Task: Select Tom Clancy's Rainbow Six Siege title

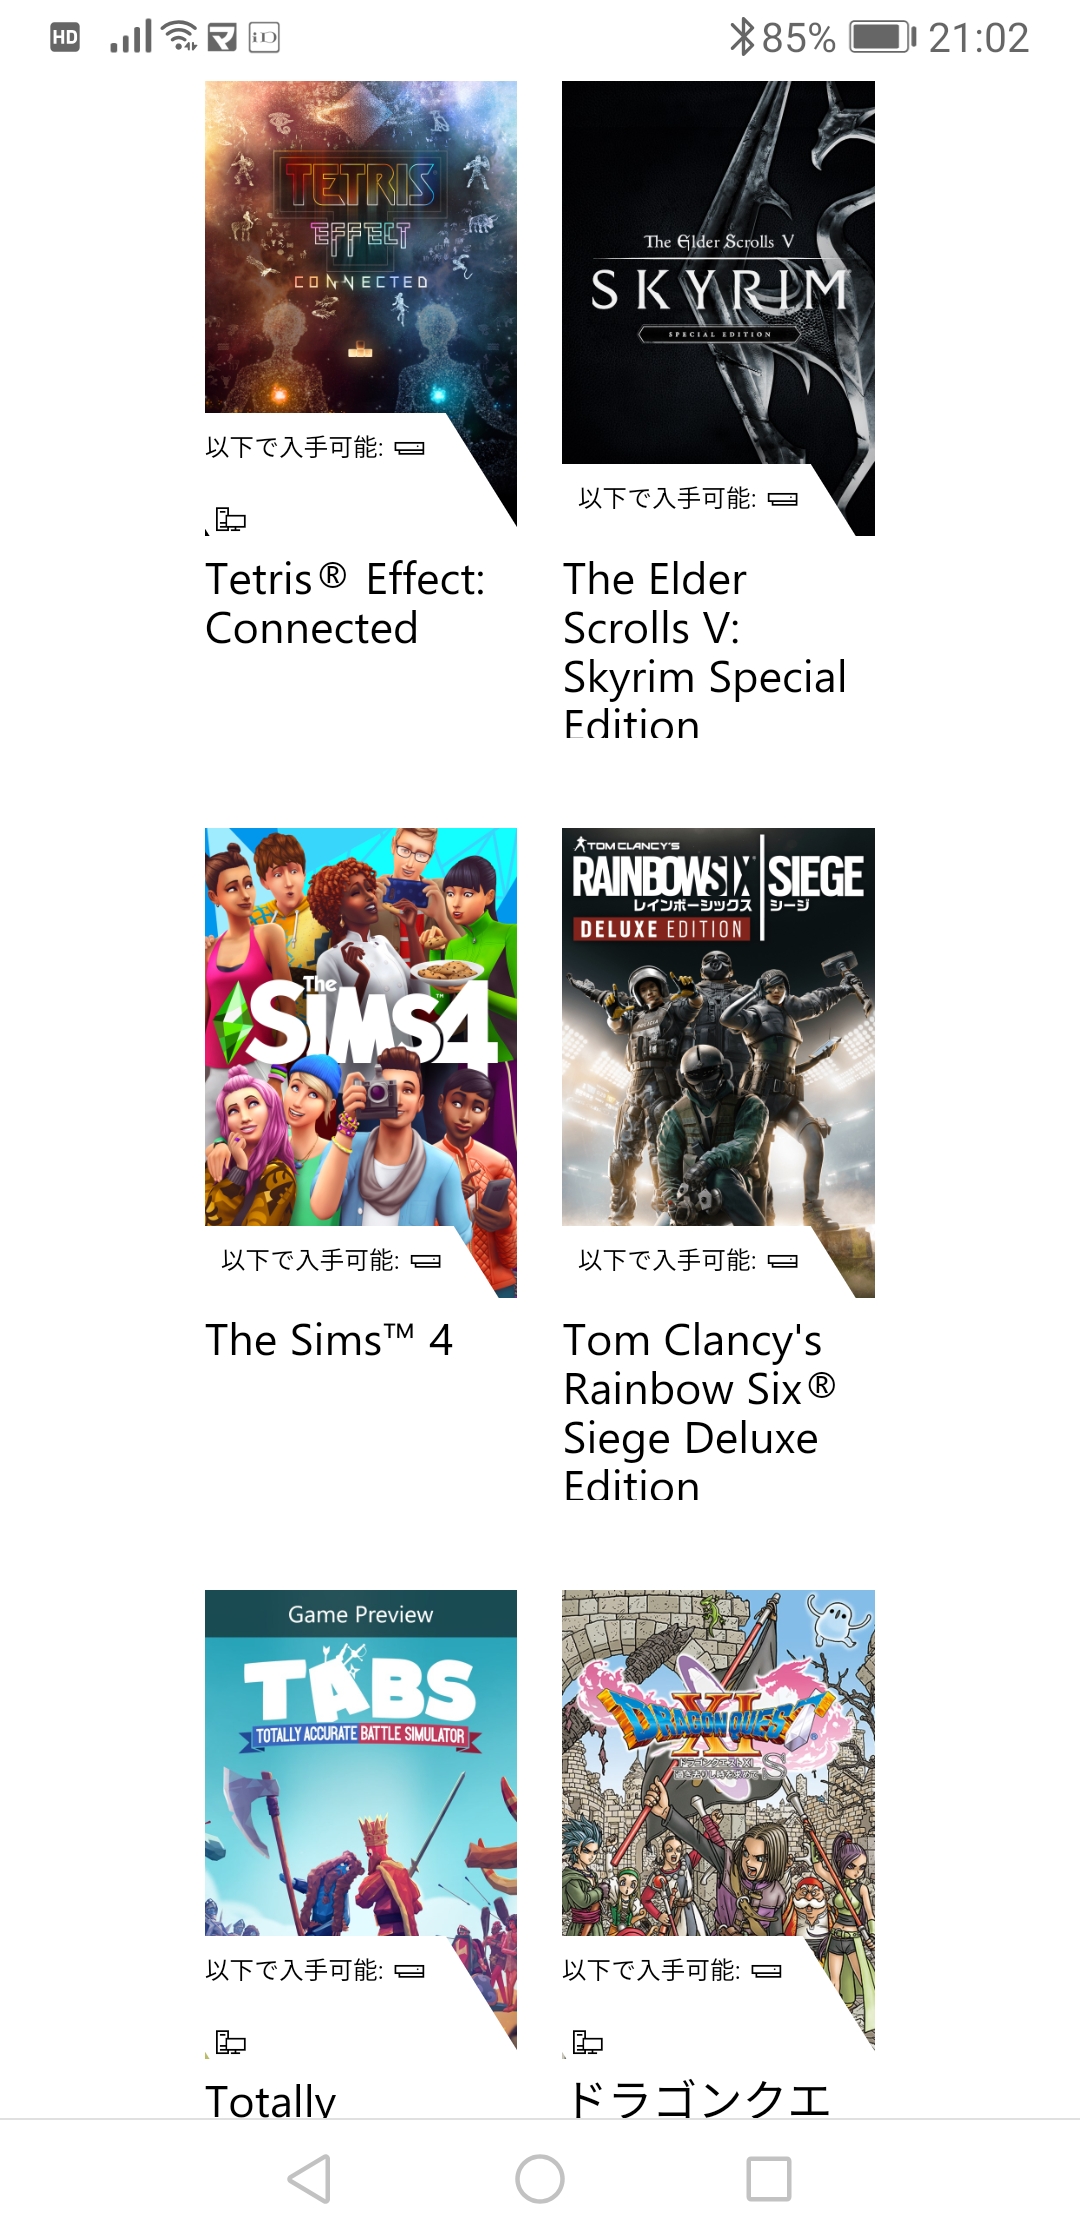Action: pos(699,1410)
